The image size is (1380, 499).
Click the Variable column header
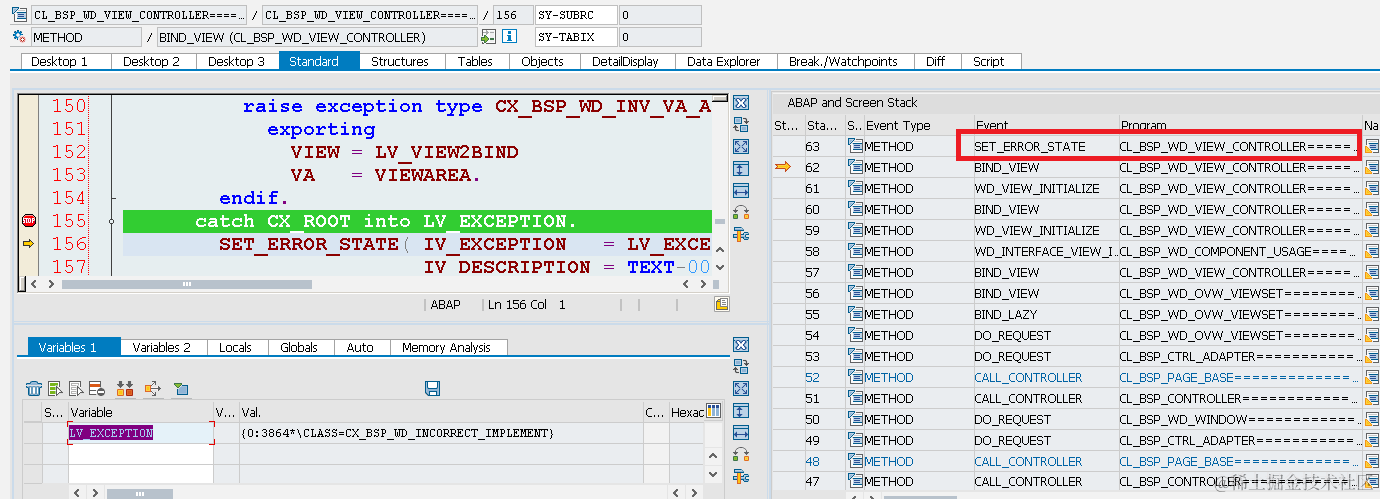point(141,412)
